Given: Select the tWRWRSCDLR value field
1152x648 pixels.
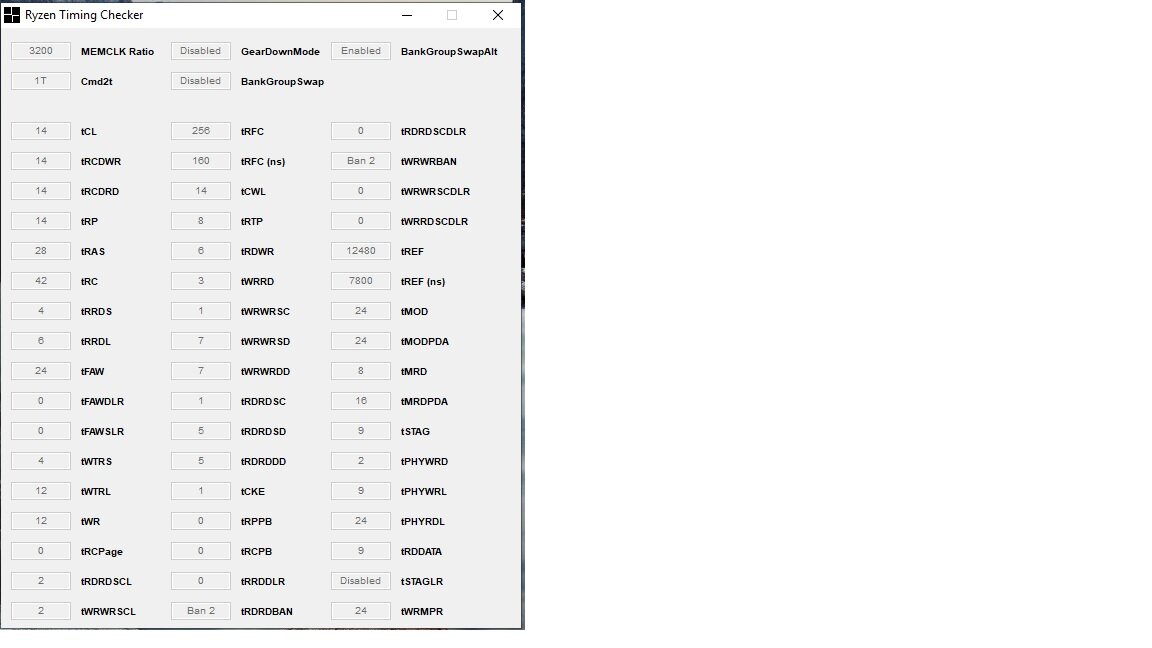Looking at the screenshot, I should pyautogui.click(x=361, y=191).
